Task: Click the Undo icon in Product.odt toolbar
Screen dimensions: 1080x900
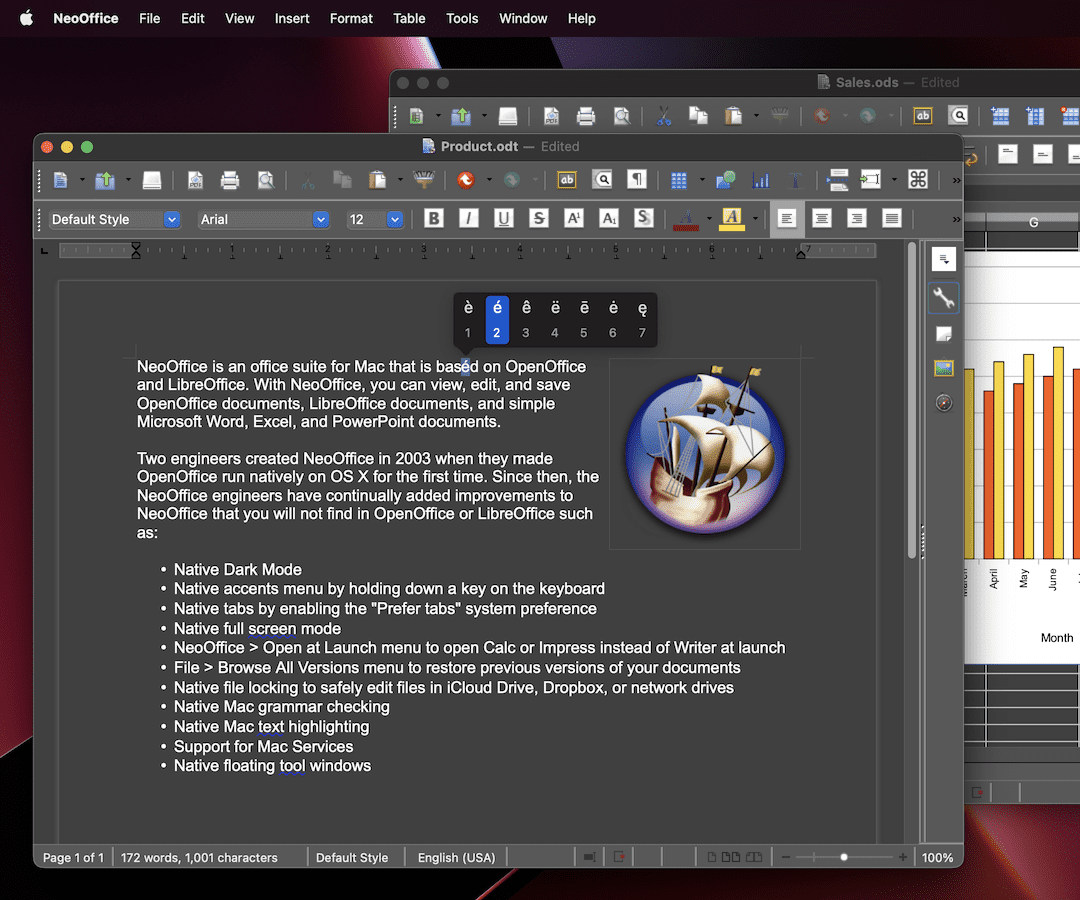Action: 466,180
